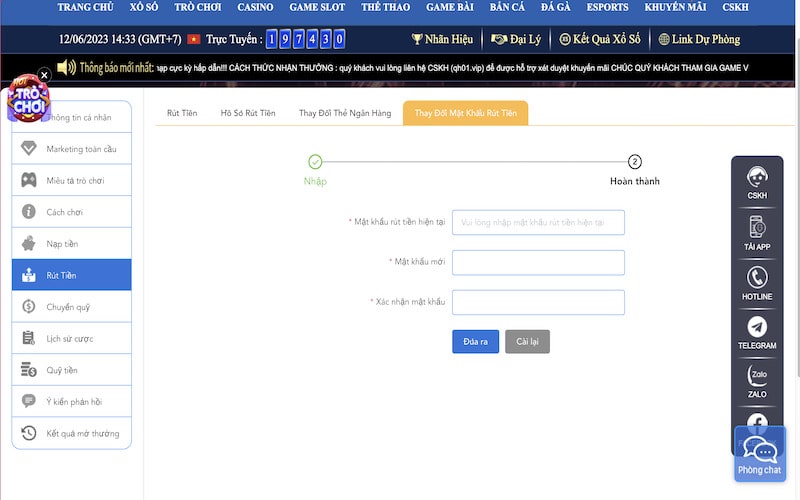Click the date time 12/06/2023 14:33 text
Image resolution: width=800 pixels, height=500 pixels.
click(120, 39)
